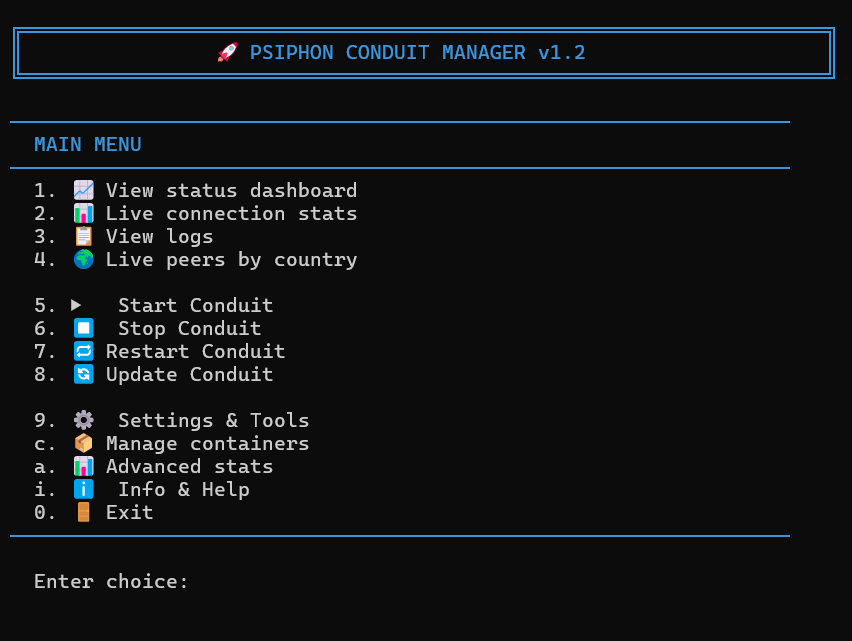Click the logs book icon next to View logs
Viewport: 852px width, 641px height.
point(84,236)
